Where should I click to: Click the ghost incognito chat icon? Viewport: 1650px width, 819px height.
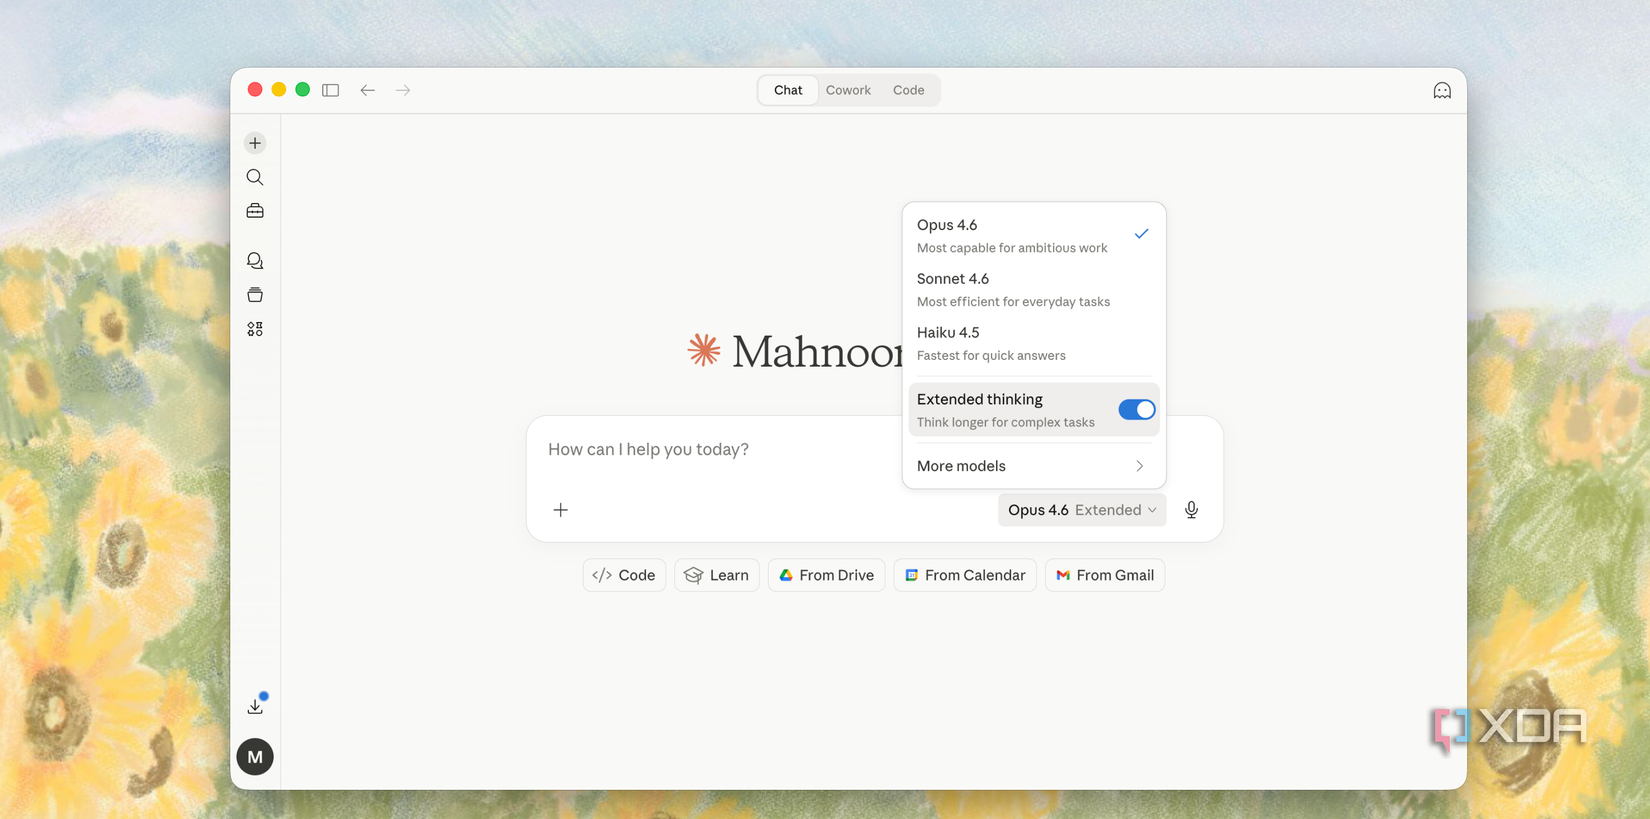[1442, 91]
